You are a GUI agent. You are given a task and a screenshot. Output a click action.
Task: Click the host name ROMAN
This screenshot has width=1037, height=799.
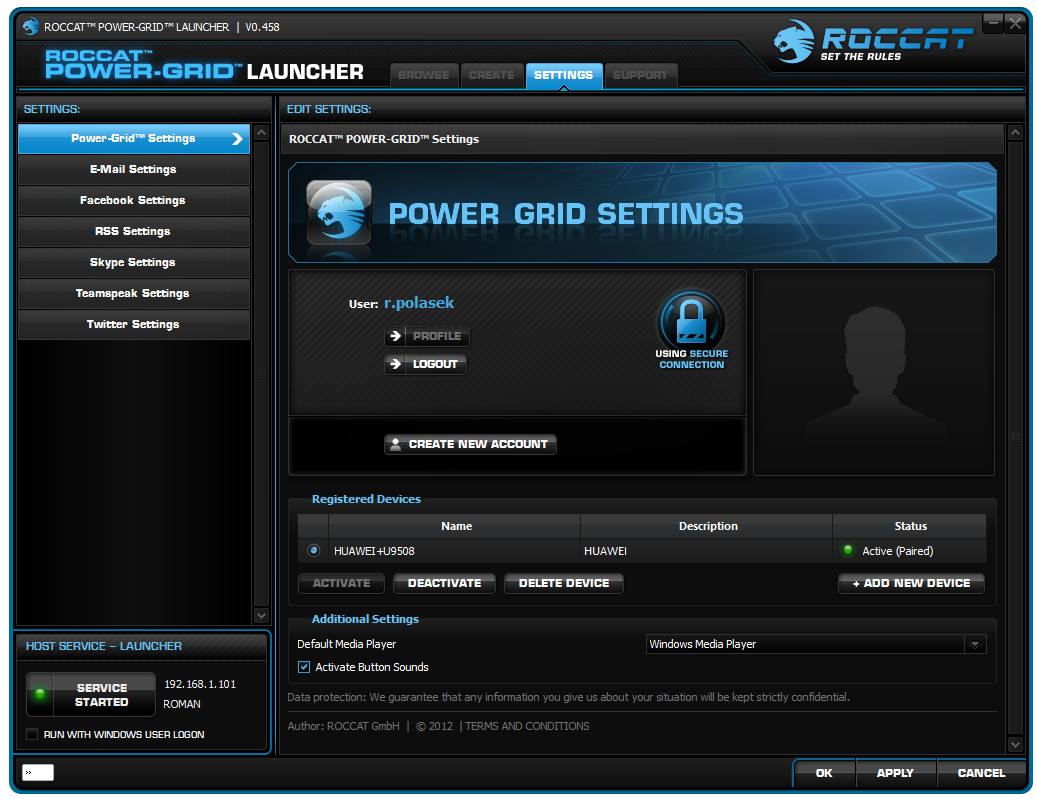[x=182, y=704]
